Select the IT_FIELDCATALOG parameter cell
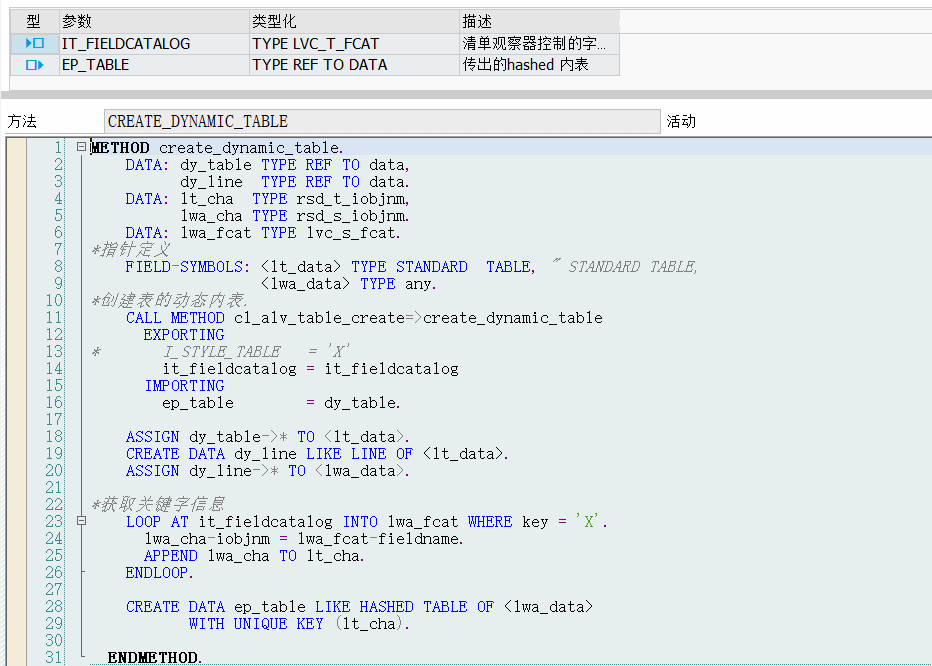Screen dimensions: 932x666 click(155, 43)
